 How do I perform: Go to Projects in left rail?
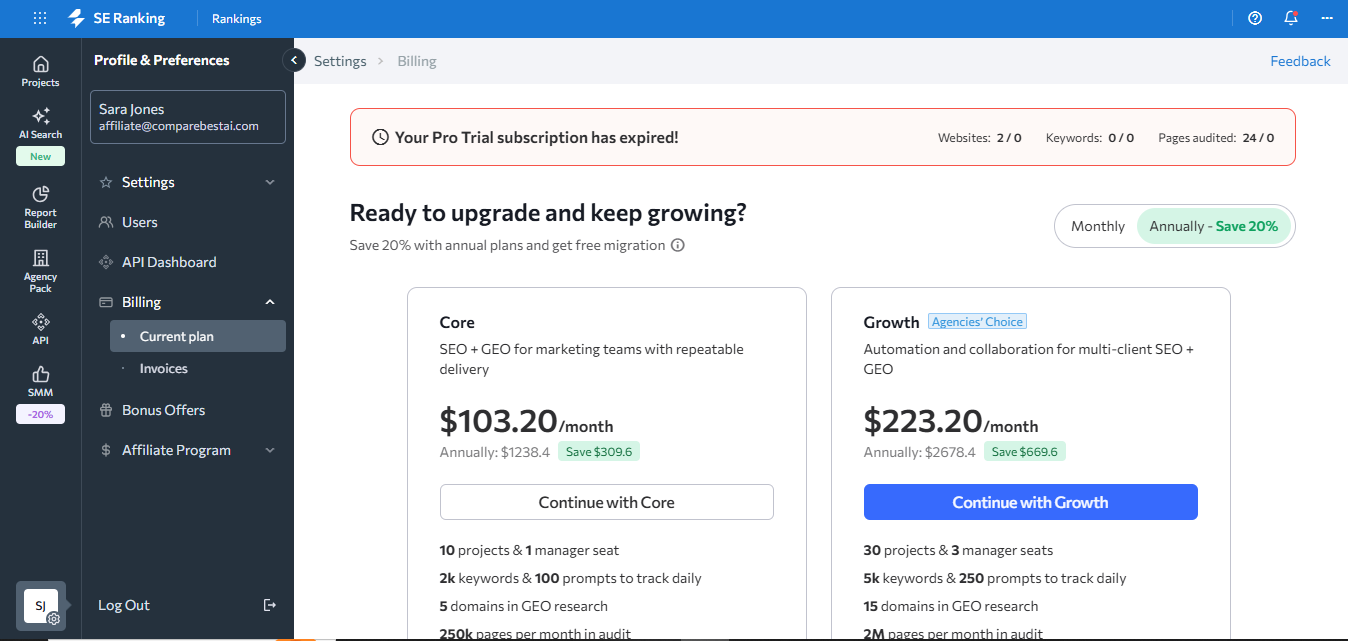41,71
